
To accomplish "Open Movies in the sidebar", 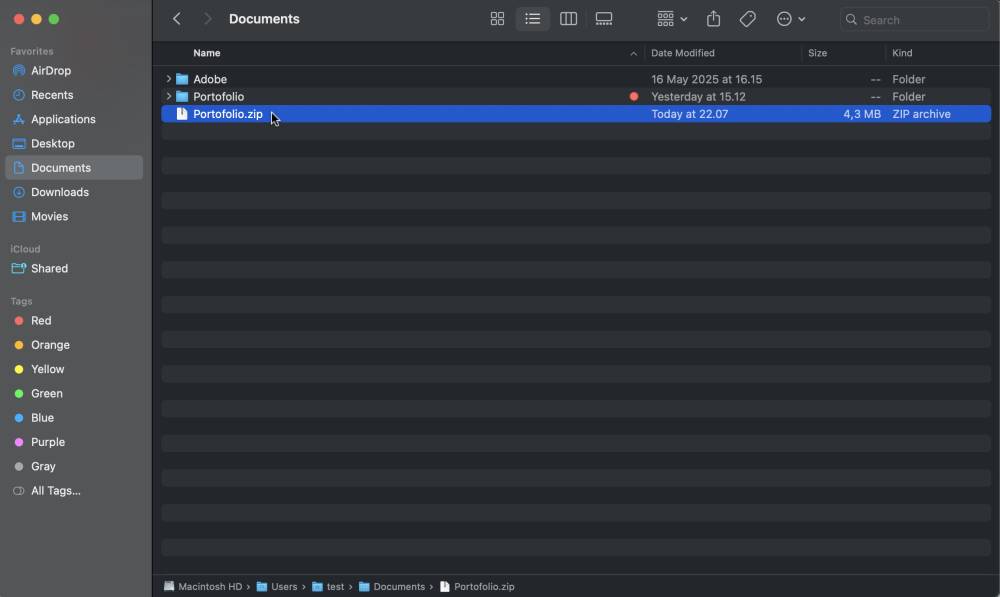I will (74, 216).
